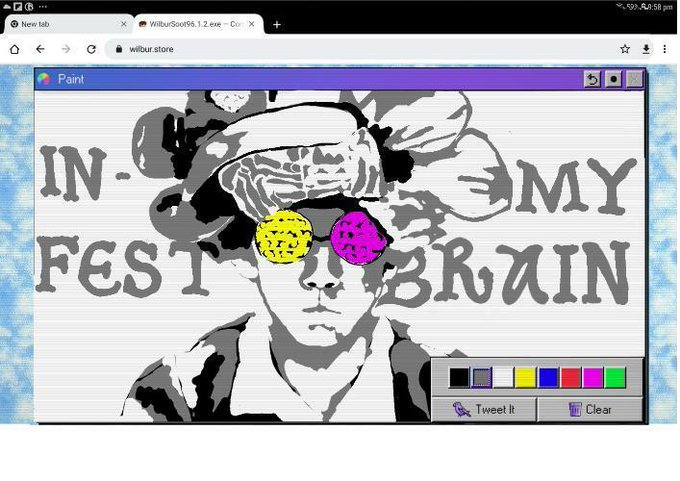The image size is (680, 481).
Task: Select the WilburSoot96.1.2.exe browser tab
Action: tap(196, 24)
